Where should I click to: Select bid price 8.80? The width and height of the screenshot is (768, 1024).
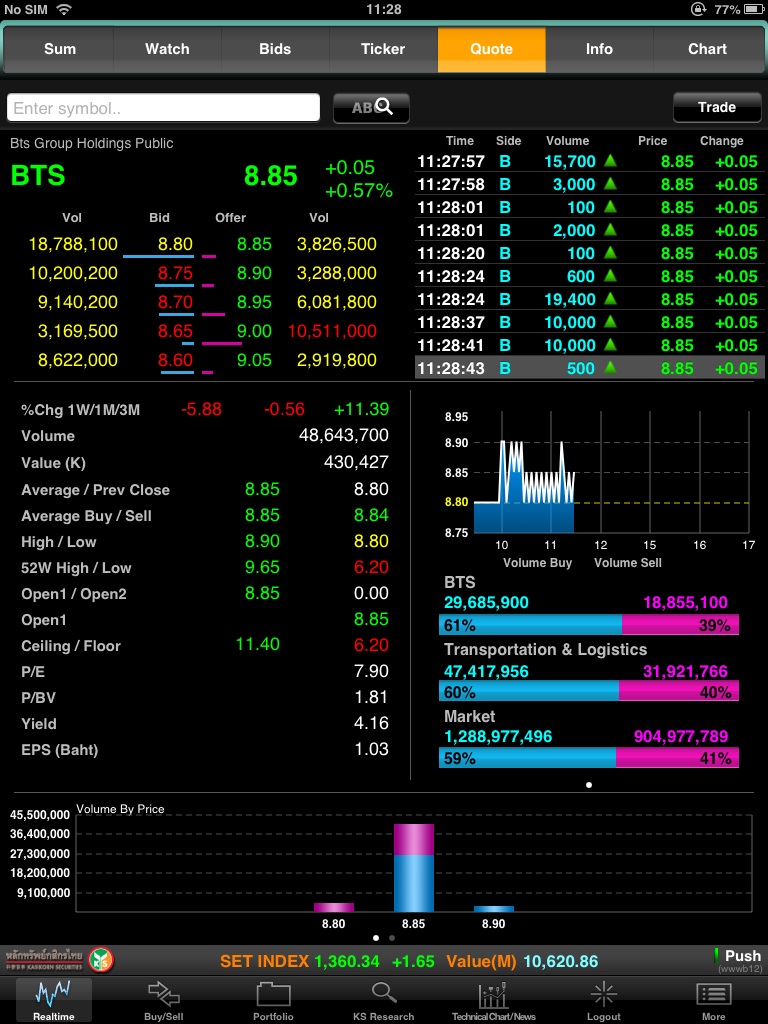pyautogui.click(x=175, y=244)
